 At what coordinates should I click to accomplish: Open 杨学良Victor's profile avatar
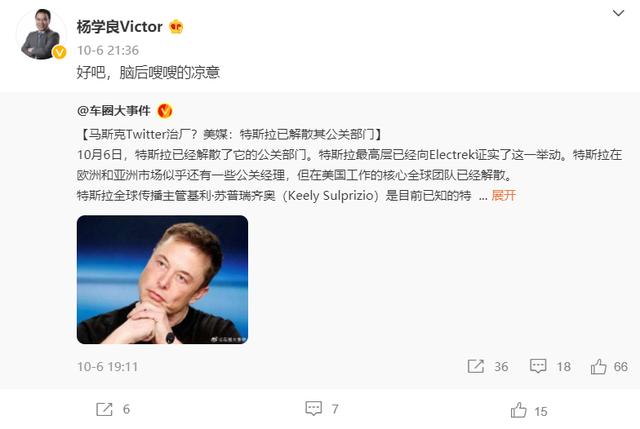(40, 35)
